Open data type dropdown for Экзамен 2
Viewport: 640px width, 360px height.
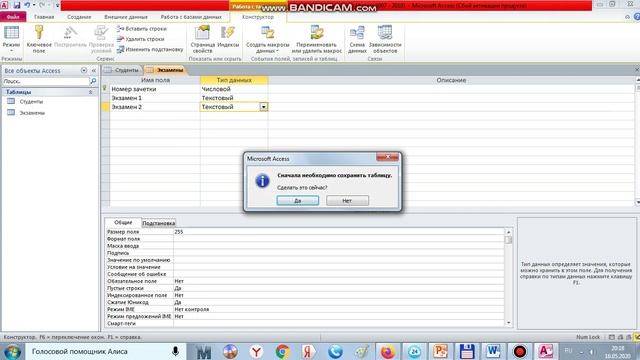pyautogui.click(x=264, y=107)
